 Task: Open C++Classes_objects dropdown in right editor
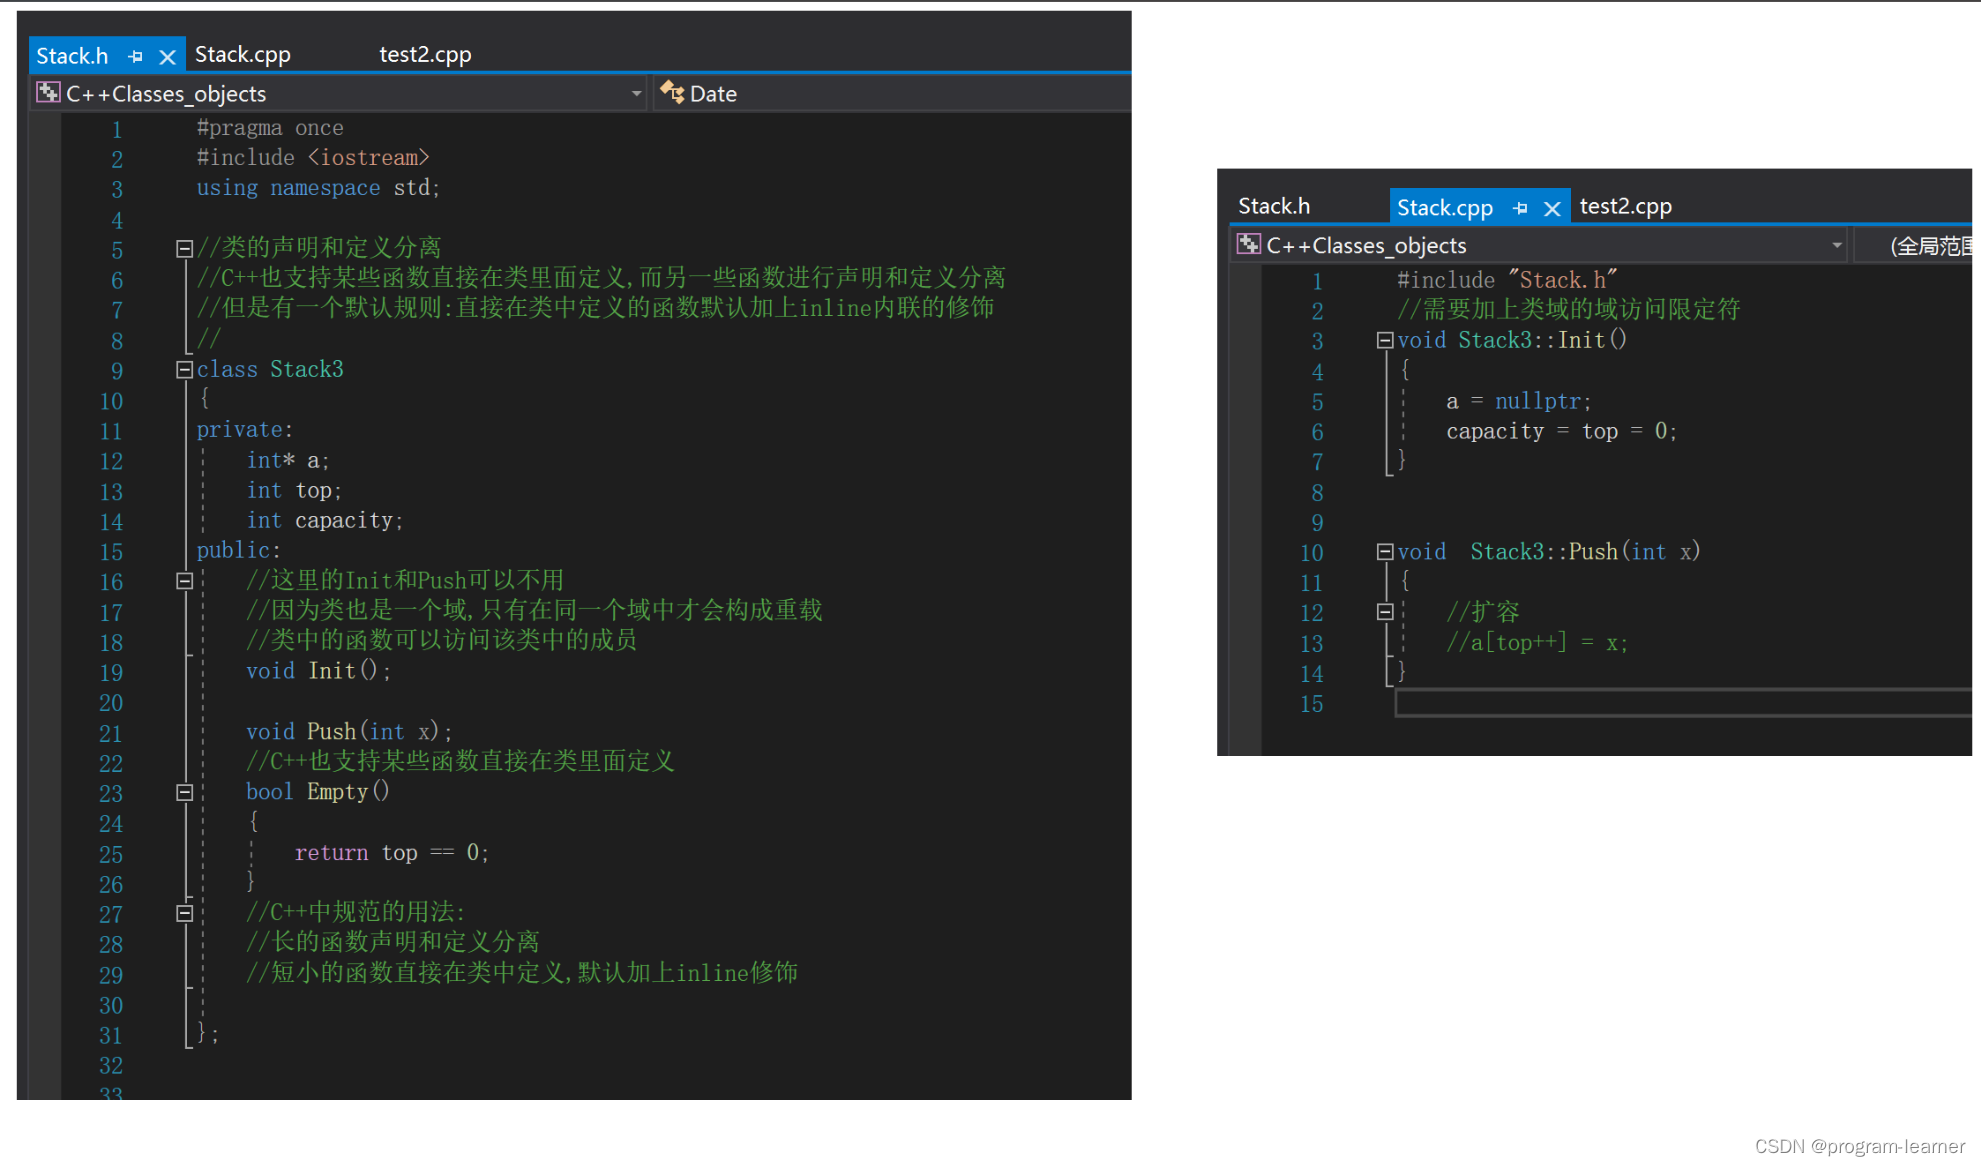[1836, 246]
